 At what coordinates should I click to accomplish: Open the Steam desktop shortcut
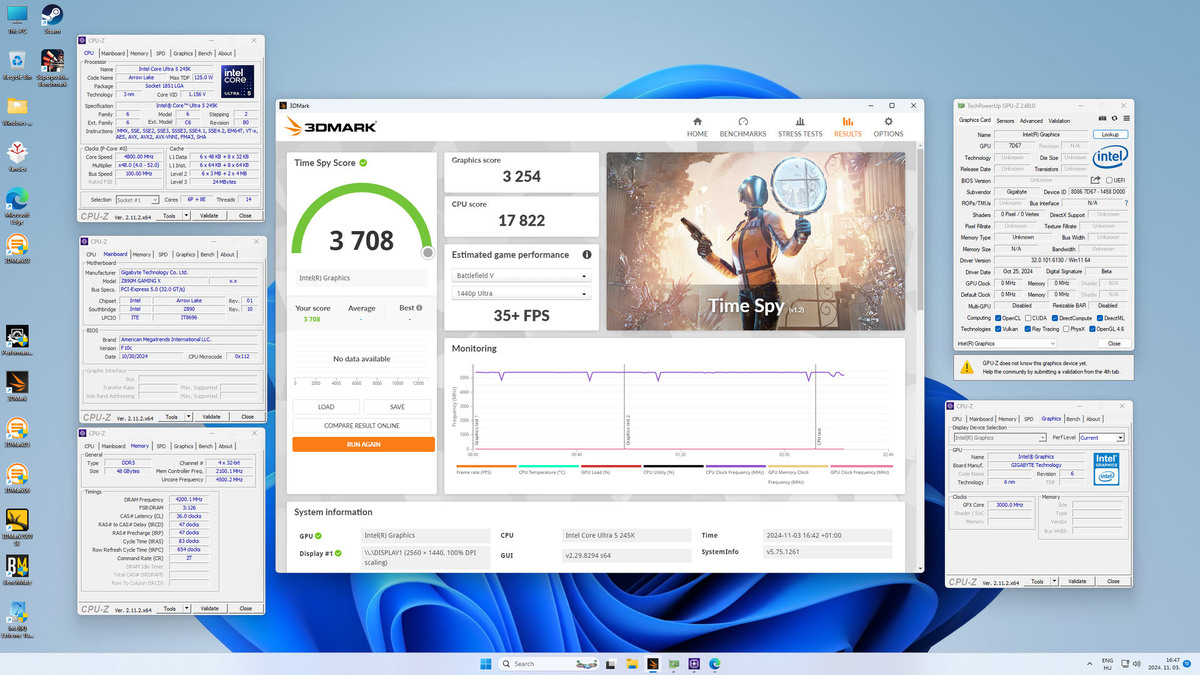click(52, 18)
